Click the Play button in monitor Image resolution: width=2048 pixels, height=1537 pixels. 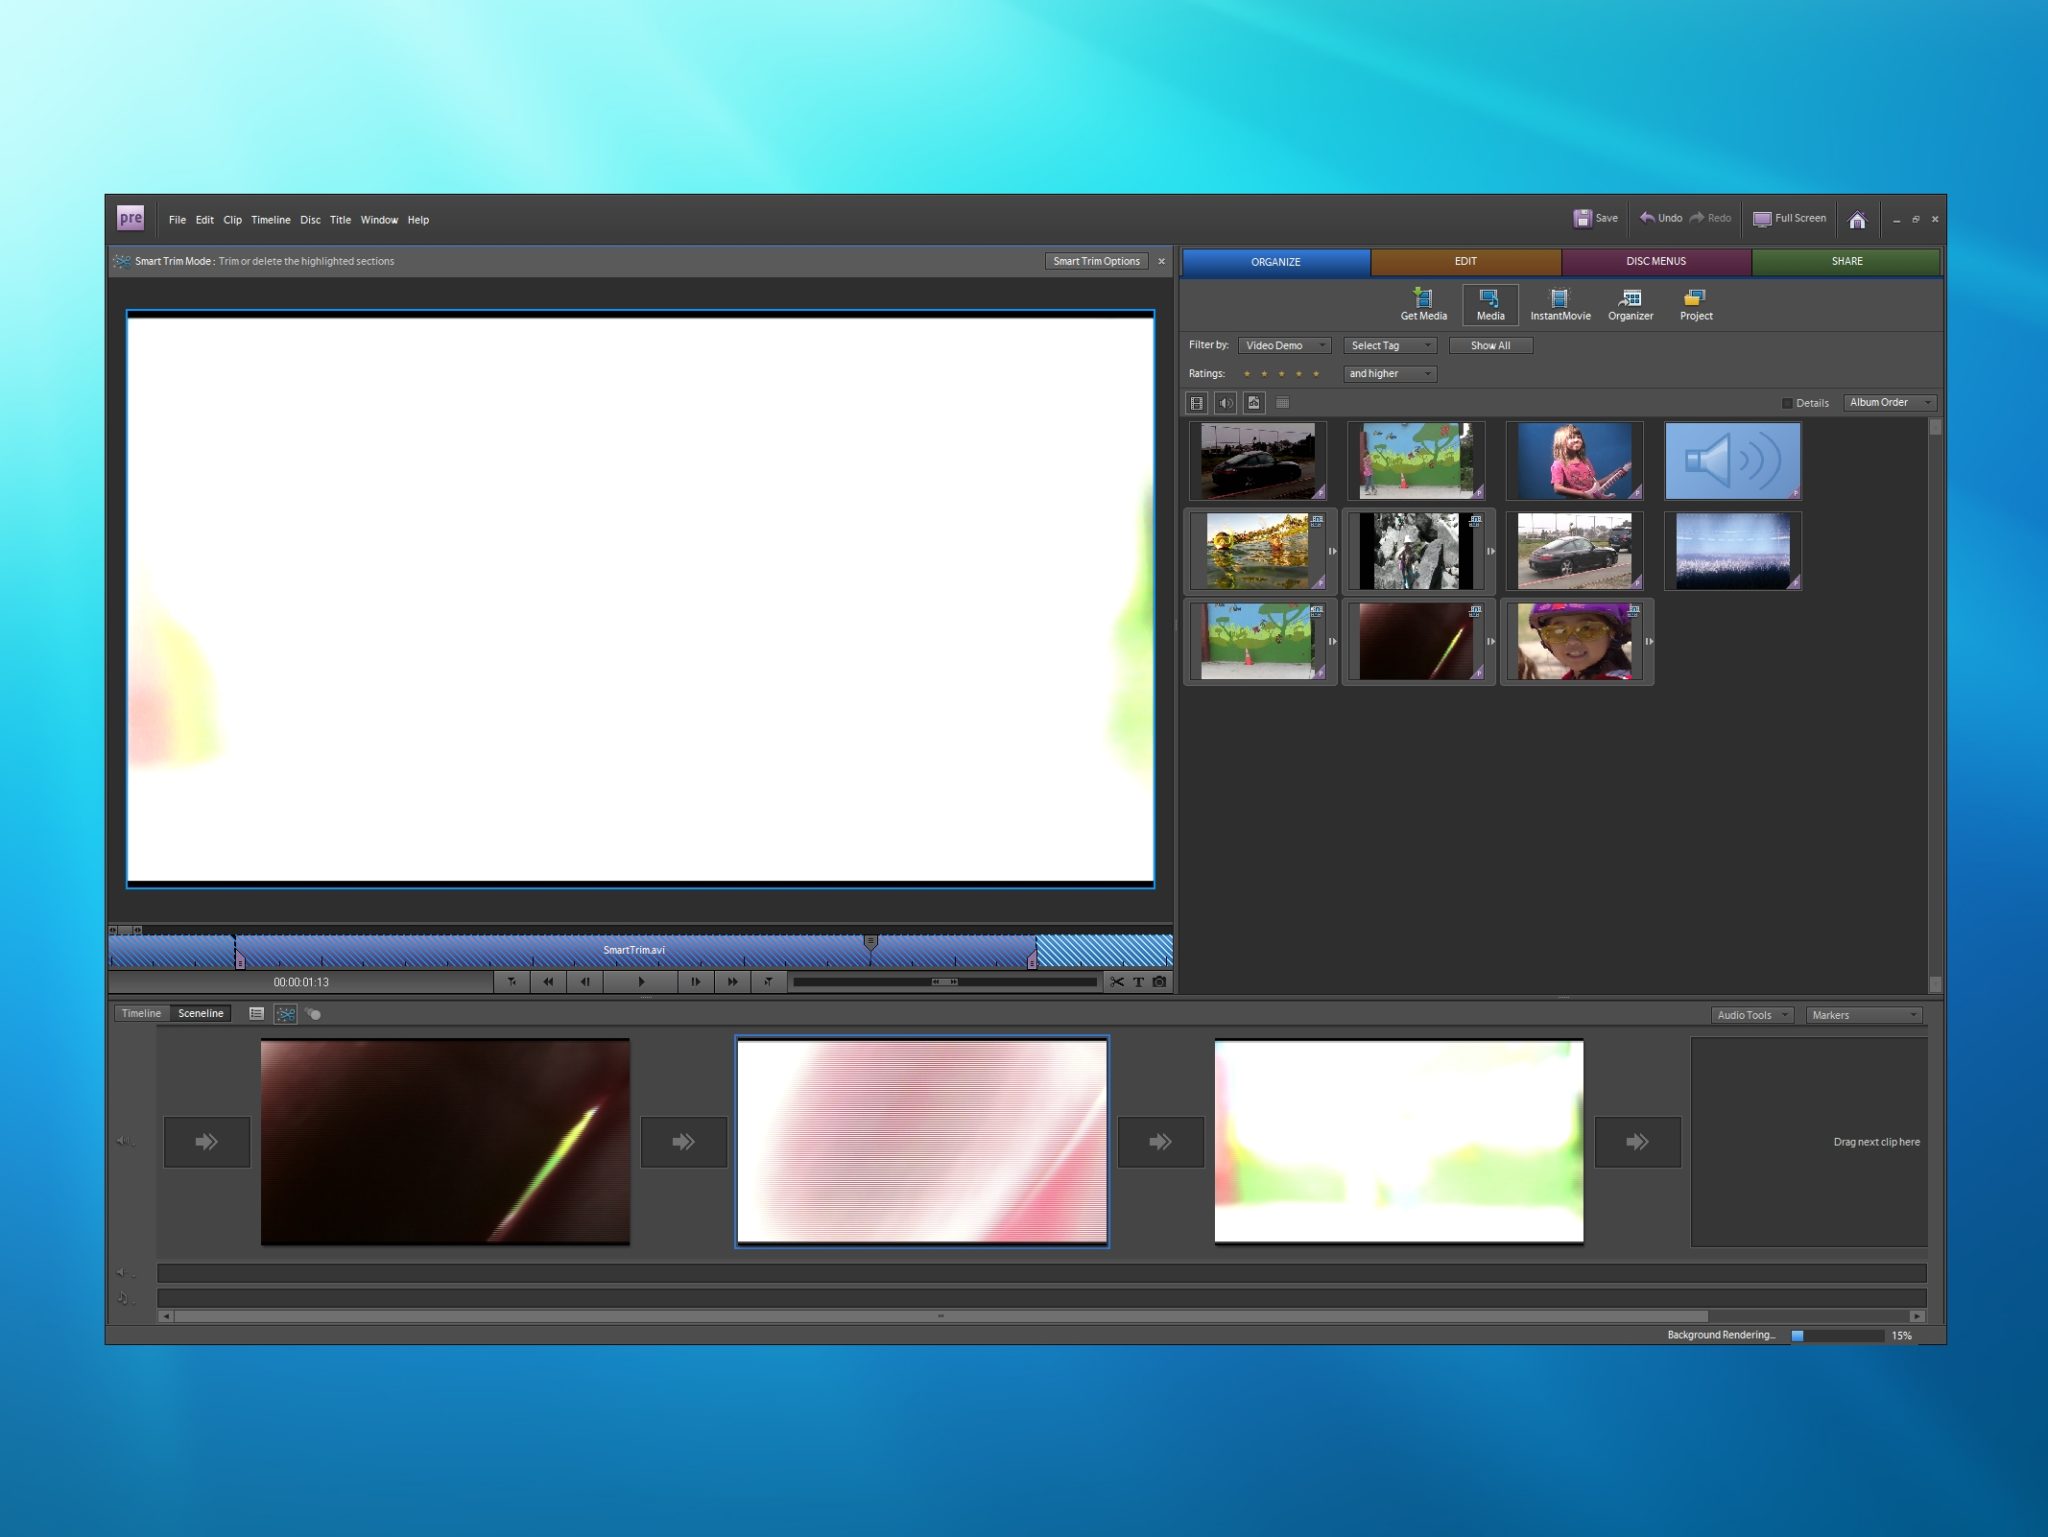pyautogui.click(x=641, y=982)
